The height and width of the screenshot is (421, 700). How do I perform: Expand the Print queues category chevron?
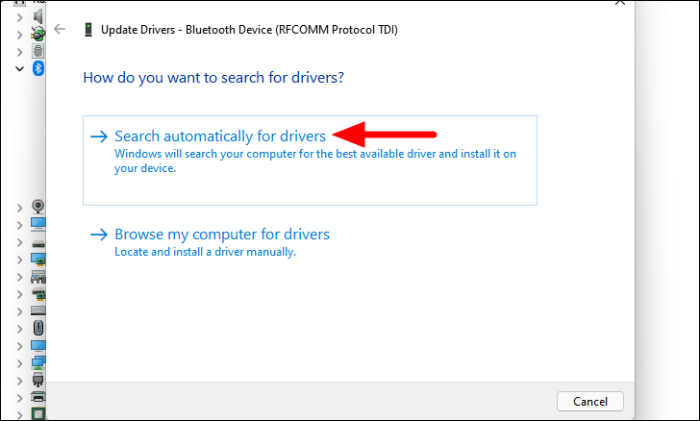point(19,398)
